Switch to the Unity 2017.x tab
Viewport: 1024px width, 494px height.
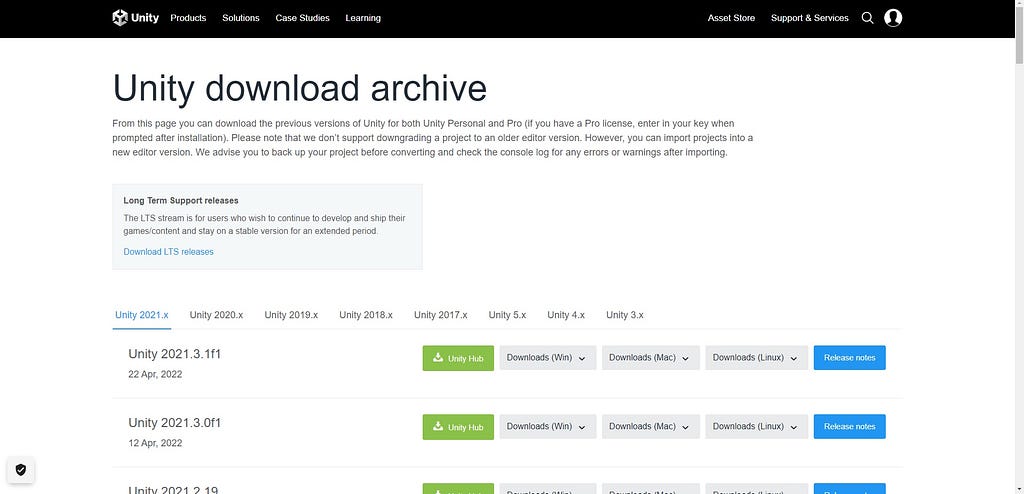[441, 315]
